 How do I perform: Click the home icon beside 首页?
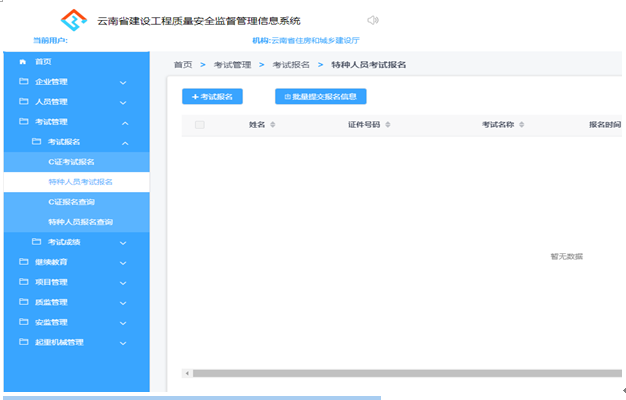(x=23, y=62)
